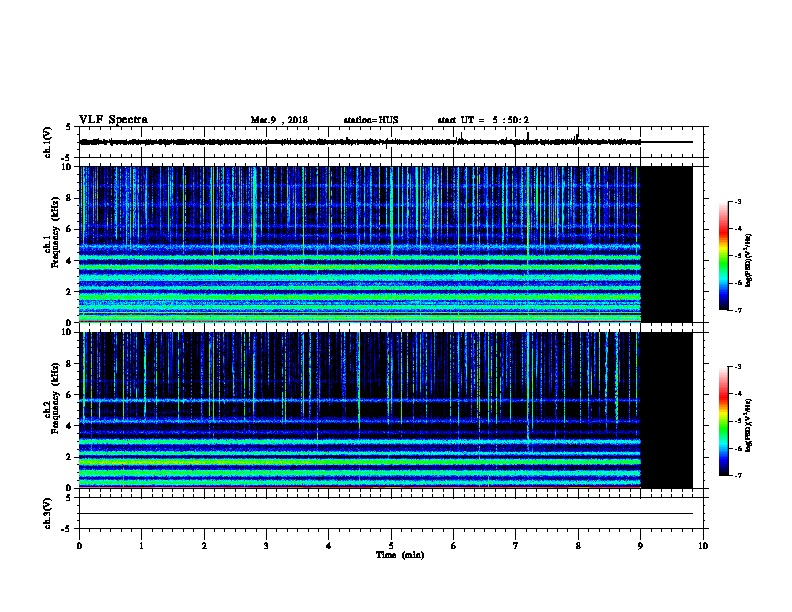The width and height of the screenshot is (792, 612).
Task: Click the "6" kHz tick on ch.1 spectrogram
Action: (69, 229)
